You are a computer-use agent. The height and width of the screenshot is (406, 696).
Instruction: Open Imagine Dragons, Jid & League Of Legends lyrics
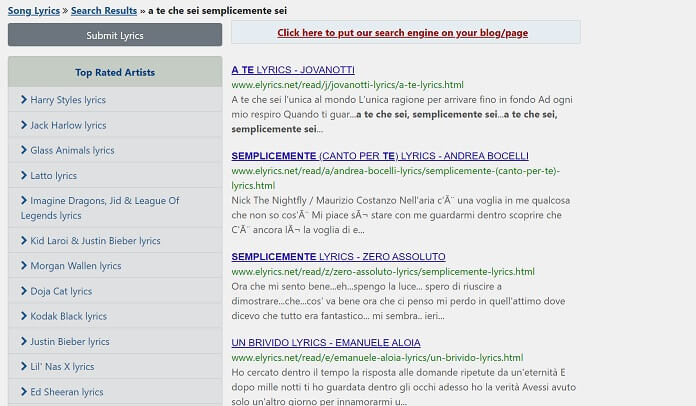tap(100, 208)
